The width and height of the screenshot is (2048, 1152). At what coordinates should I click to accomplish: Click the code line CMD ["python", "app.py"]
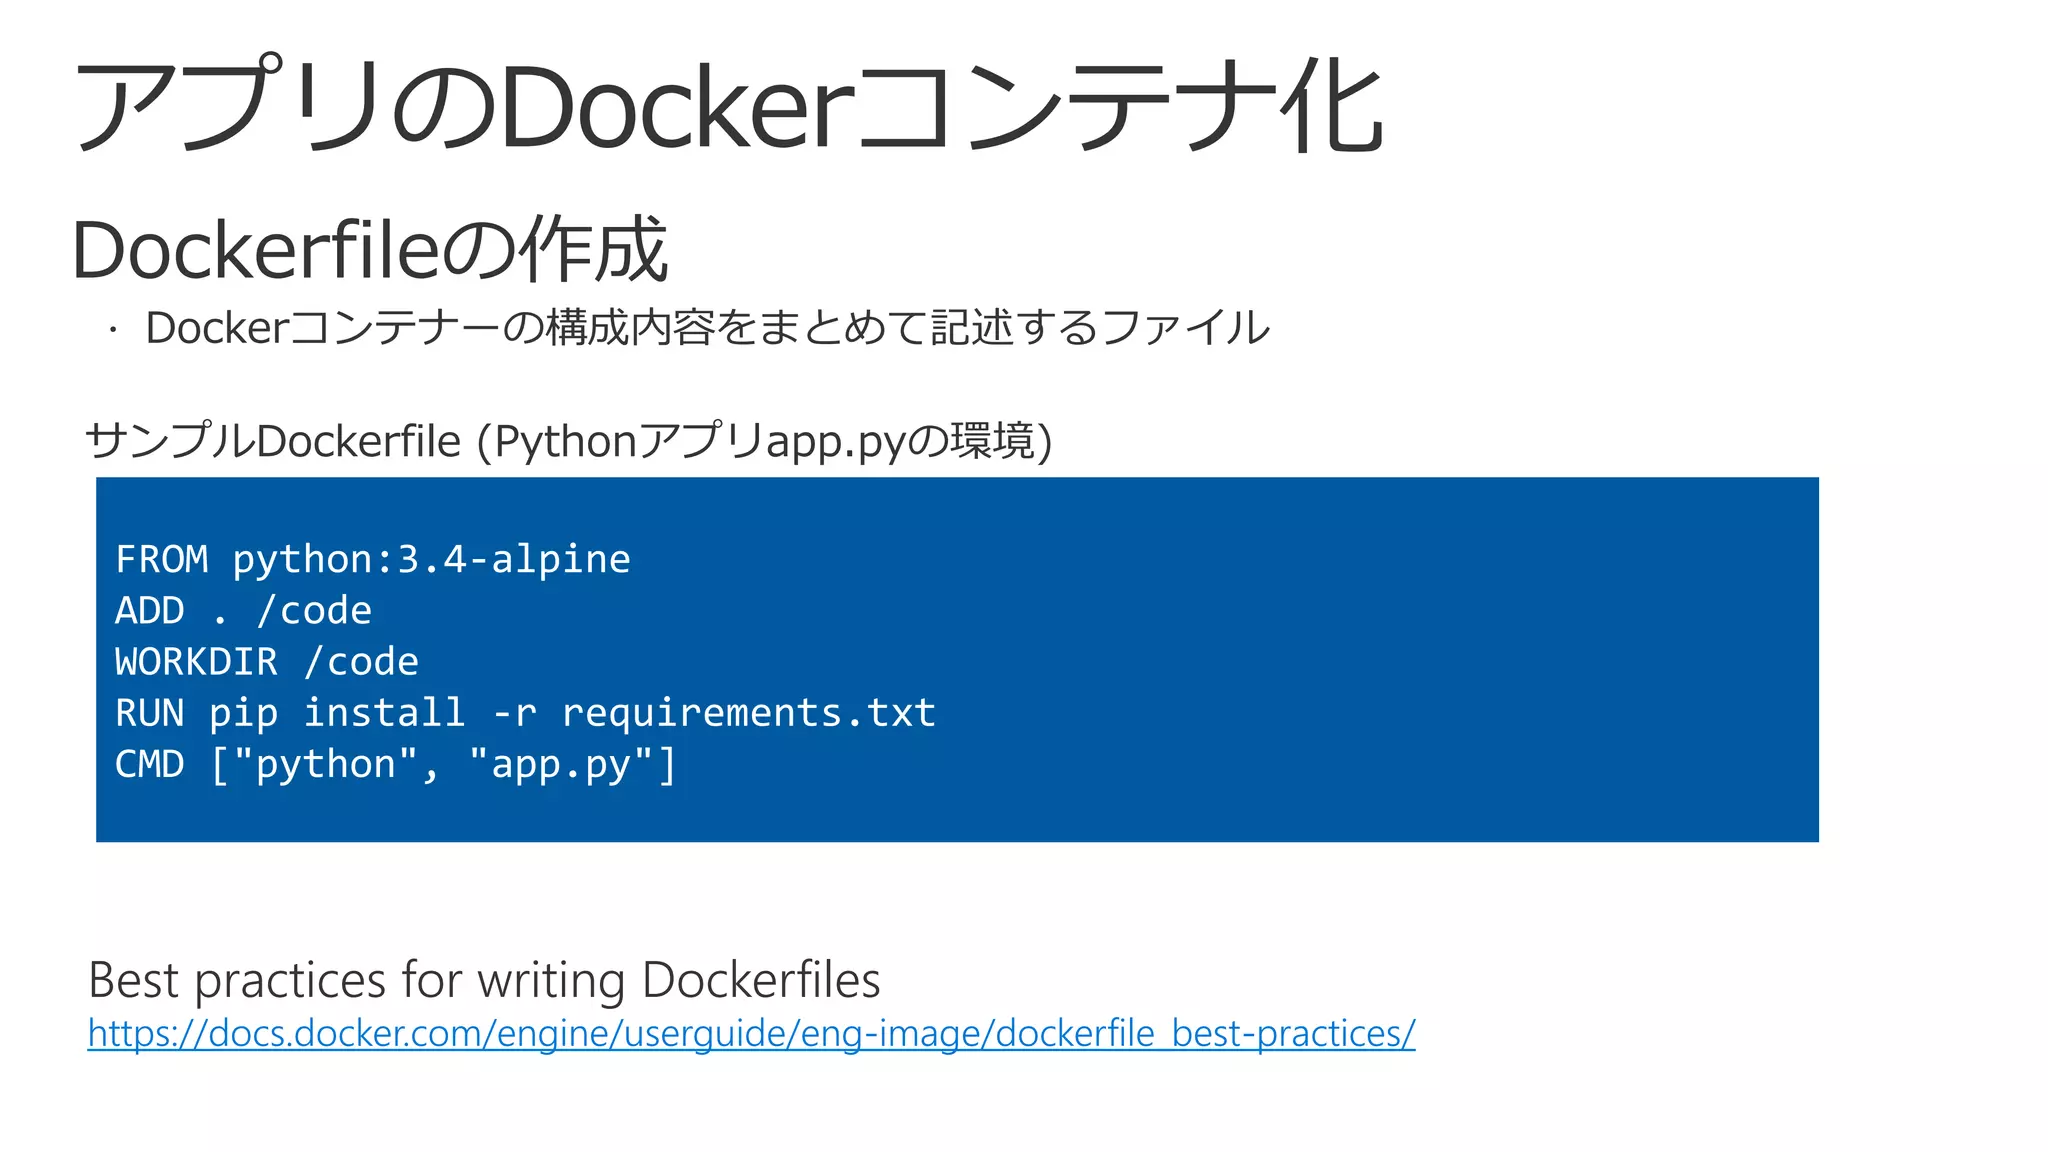pos(396,765)
